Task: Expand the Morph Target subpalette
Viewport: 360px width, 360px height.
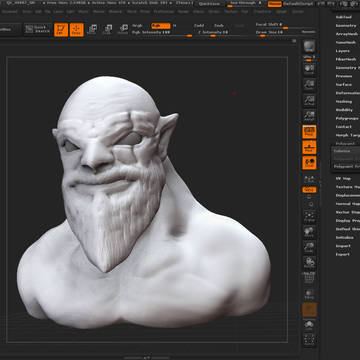Action: tap(347, 135)
